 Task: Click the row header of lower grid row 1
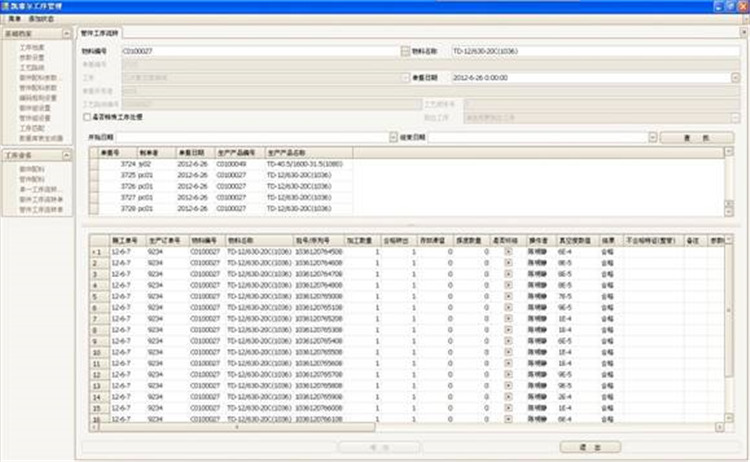97,252
